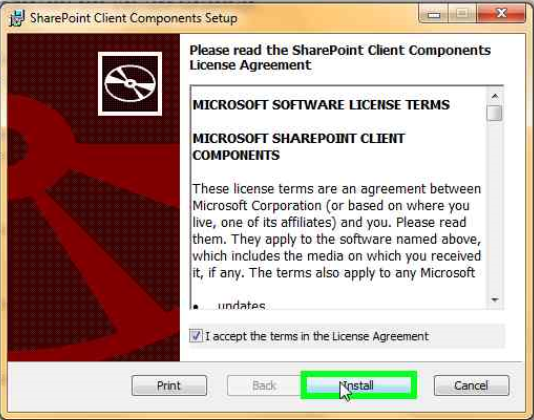Click the scrollbar thumb of the license box
The image size is (534, 420).
tap(494, 113)
